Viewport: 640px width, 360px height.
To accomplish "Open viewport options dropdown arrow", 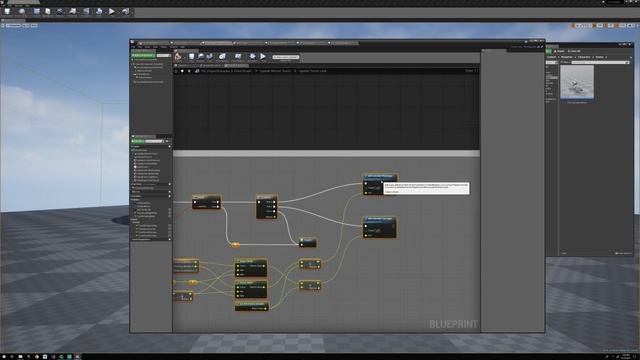I will [3, 25].
